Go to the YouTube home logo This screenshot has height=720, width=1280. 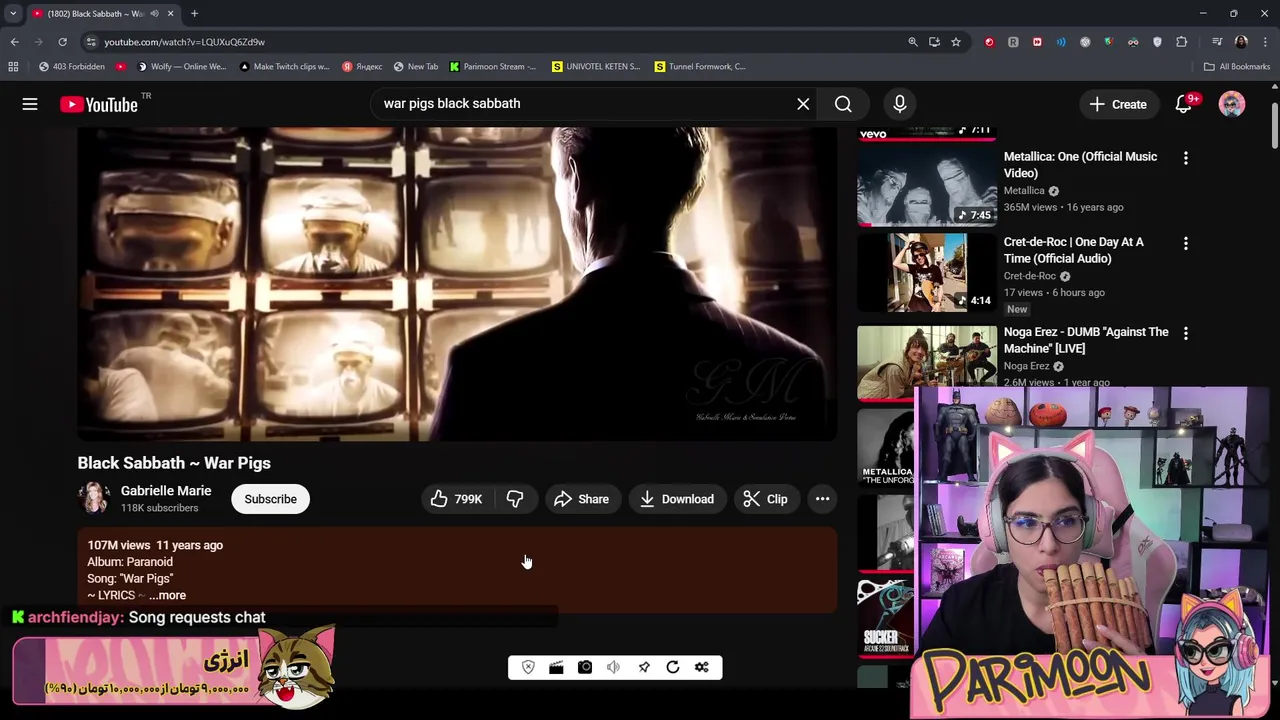click(98, 104)
